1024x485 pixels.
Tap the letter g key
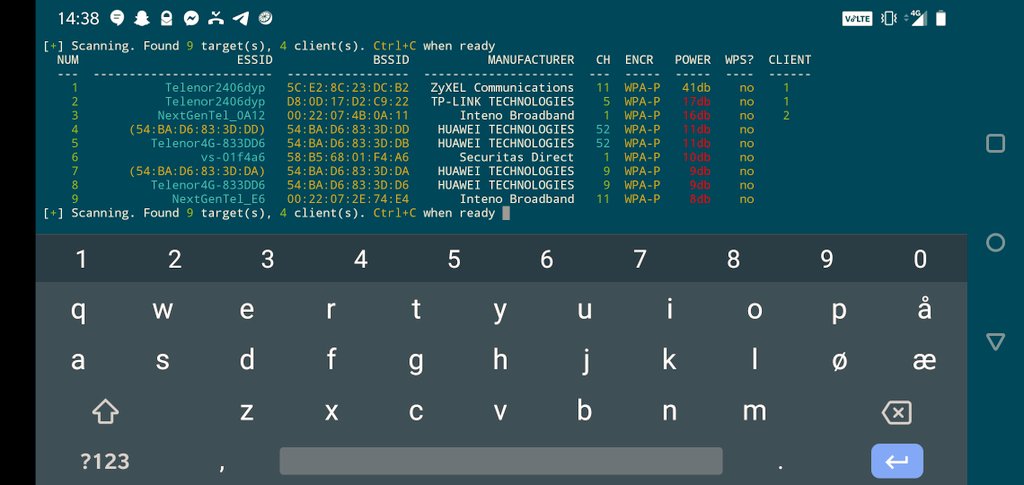pos(415,362)
